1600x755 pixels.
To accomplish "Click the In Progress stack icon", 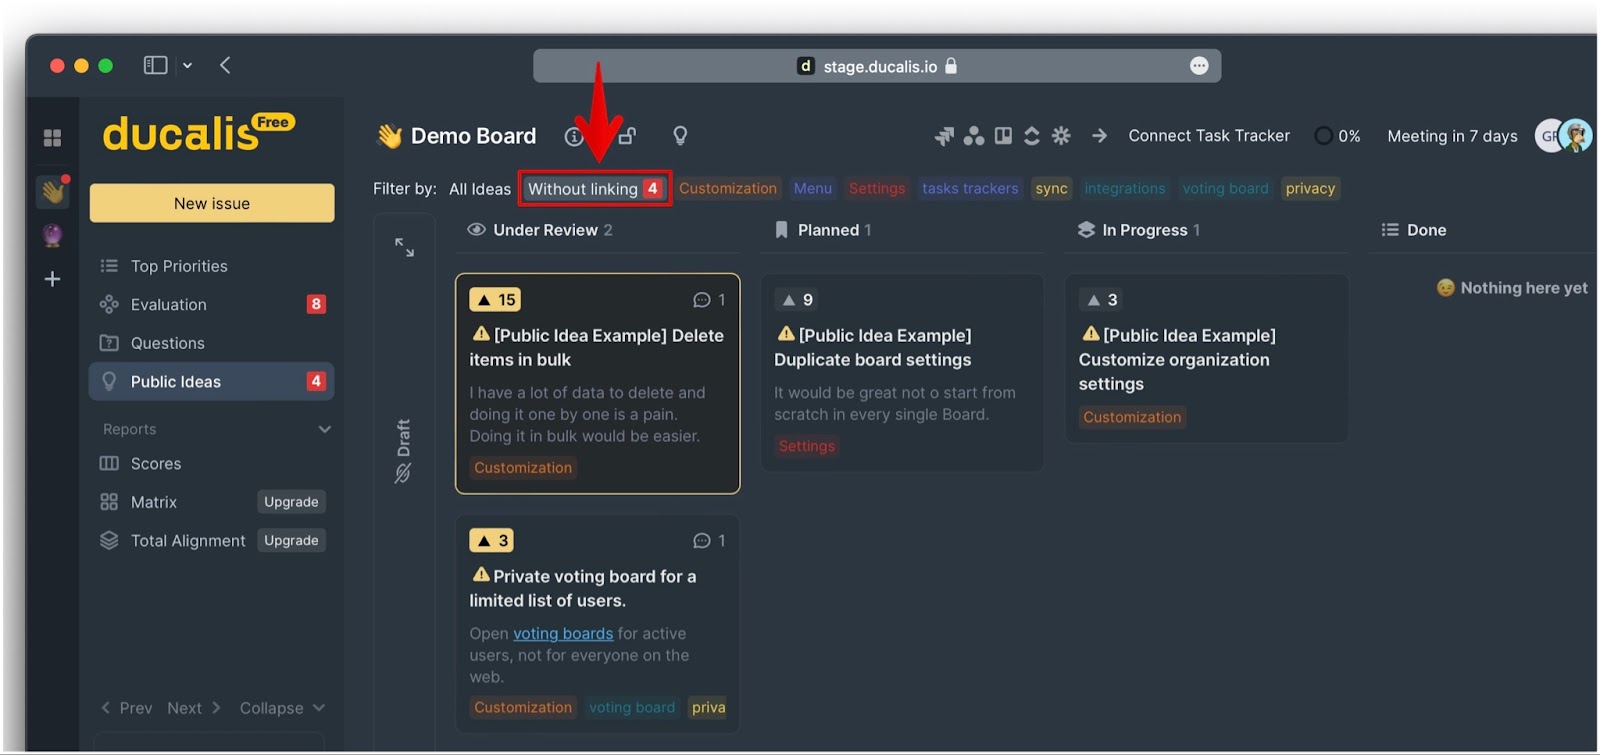I will coord(1086,230).
